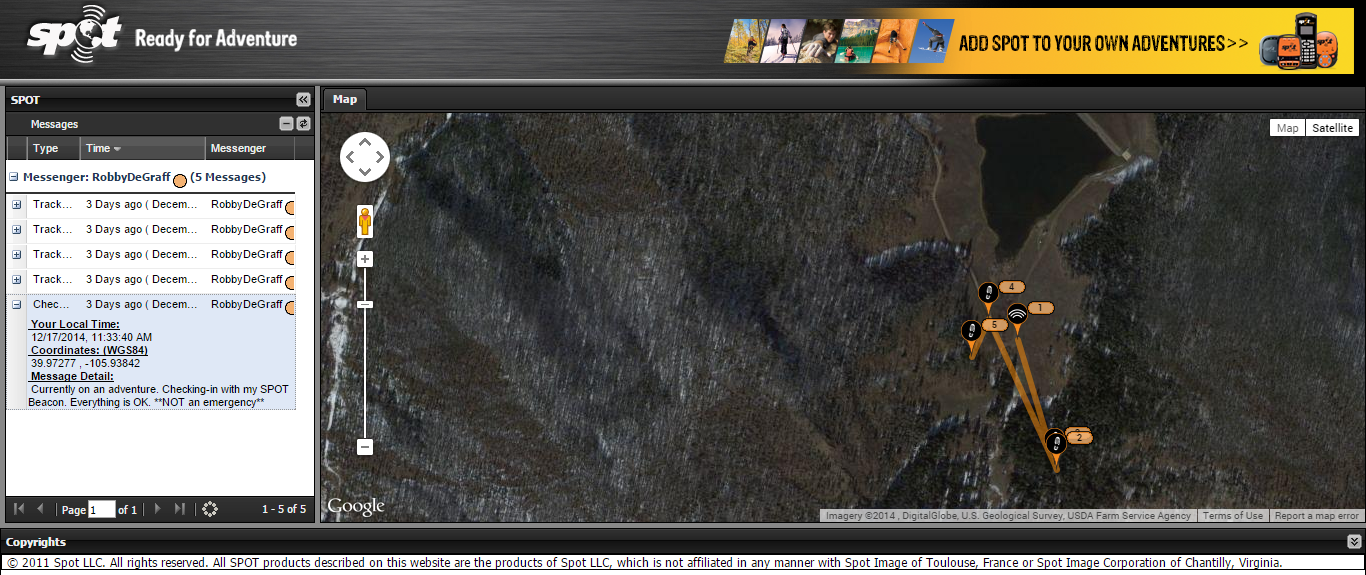Viewport: 1366px width, 575px height.
Task: Click the orange label badge 1
Action: click(1040, 308)
